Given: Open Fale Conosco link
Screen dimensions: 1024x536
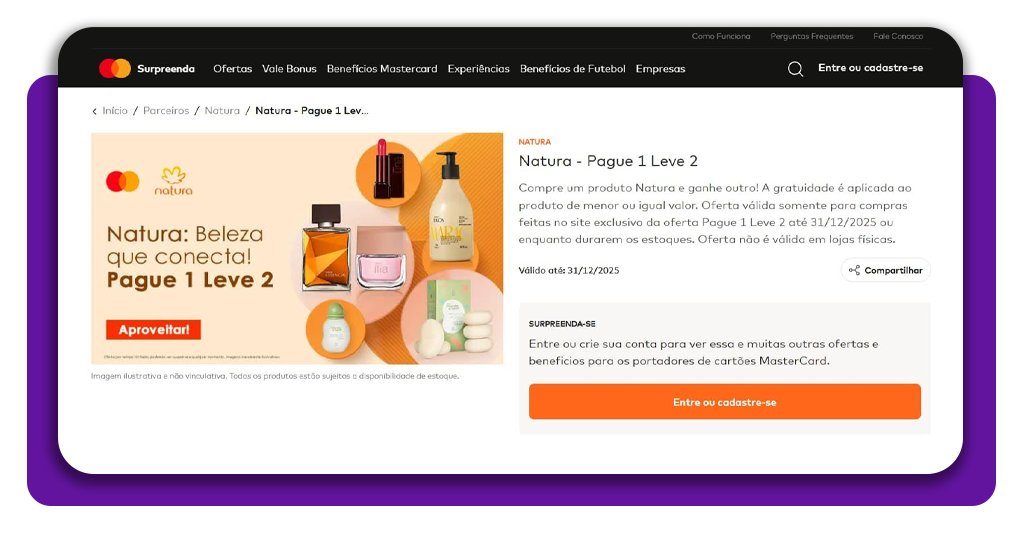Looking at the screenshot, I should (898, 37).
